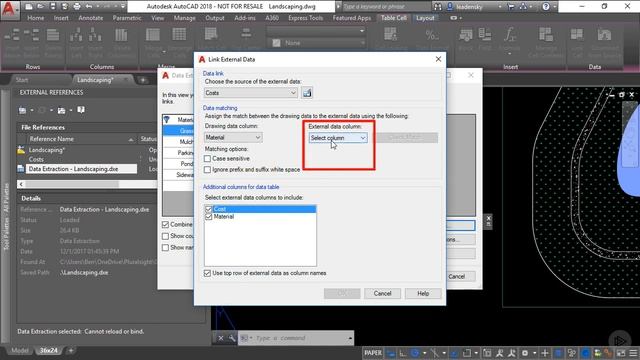640x360 pixels.
Task: Expand the Formula dropdown arrow in ribbon
Action: coord(510,54)
